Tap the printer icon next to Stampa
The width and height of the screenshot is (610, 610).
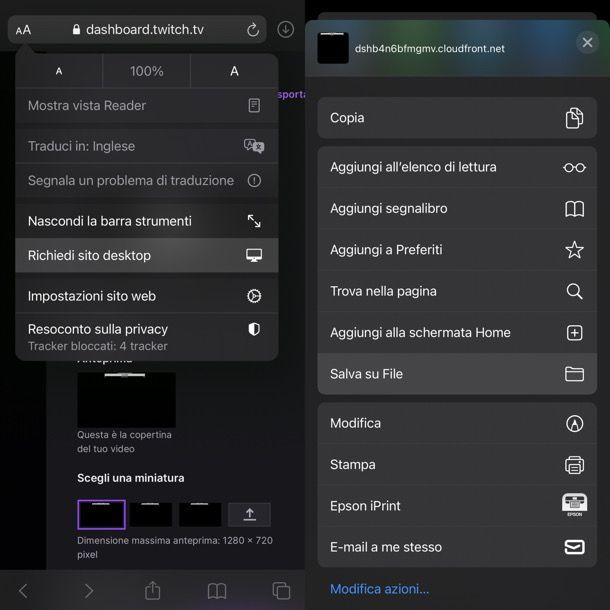[x=575, y=465]
